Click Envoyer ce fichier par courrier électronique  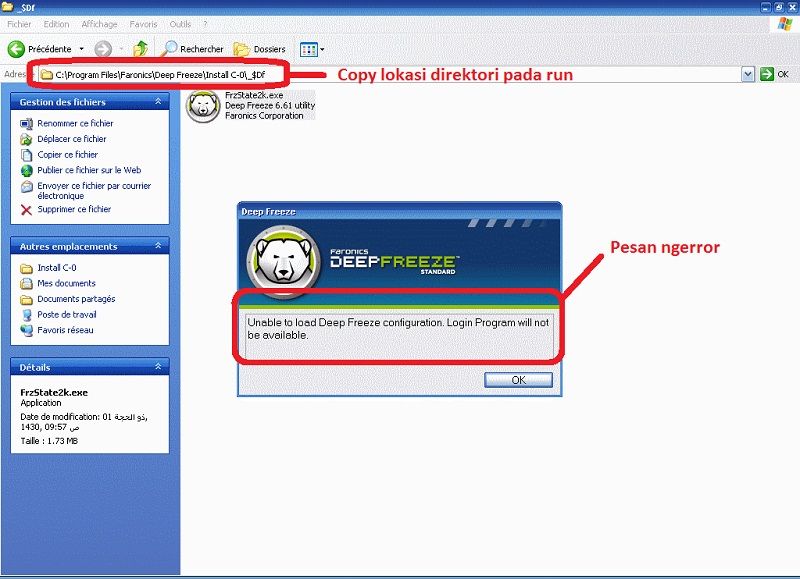94,191
